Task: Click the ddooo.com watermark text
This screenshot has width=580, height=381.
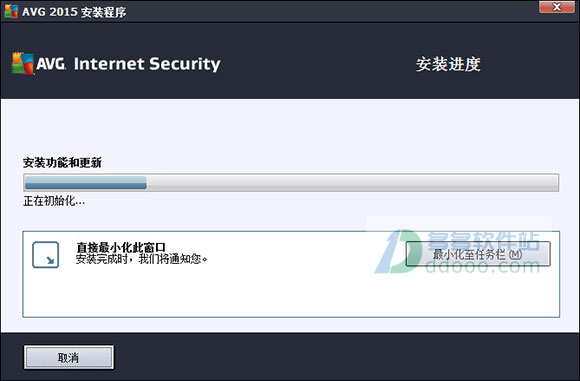Action: tap(483, 267)
